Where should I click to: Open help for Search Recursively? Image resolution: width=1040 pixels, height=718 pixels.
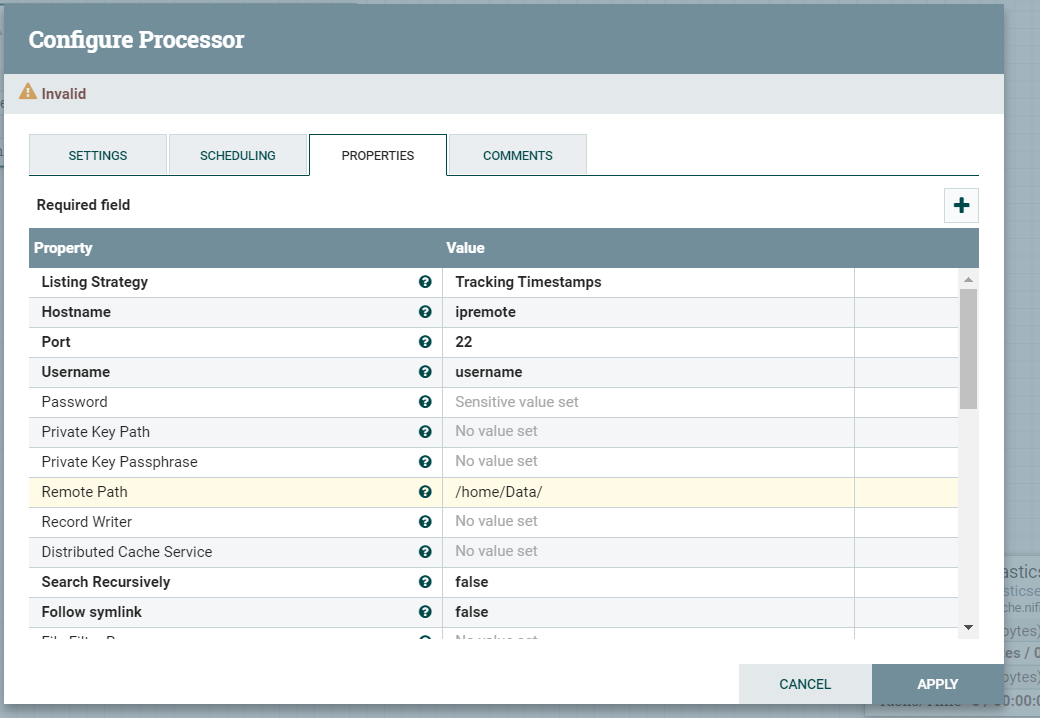(425, 582)
